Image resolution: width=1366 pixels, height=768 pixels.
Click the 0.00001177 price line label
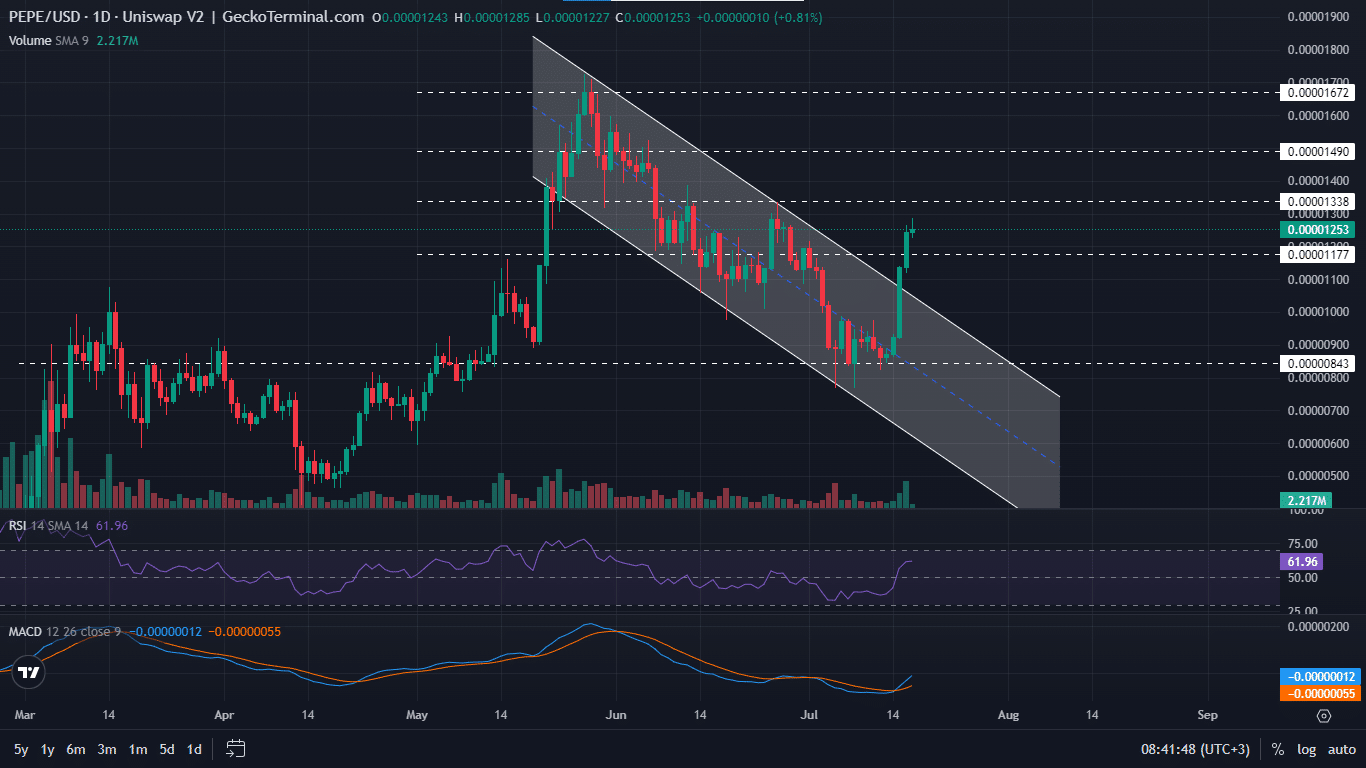(x=1318, y=255)
